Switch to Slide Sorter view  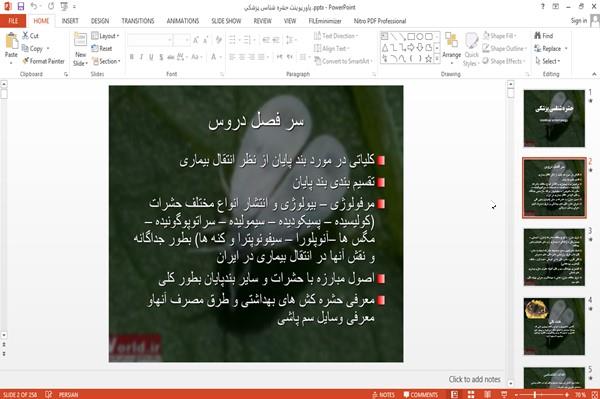click(471, 394)
